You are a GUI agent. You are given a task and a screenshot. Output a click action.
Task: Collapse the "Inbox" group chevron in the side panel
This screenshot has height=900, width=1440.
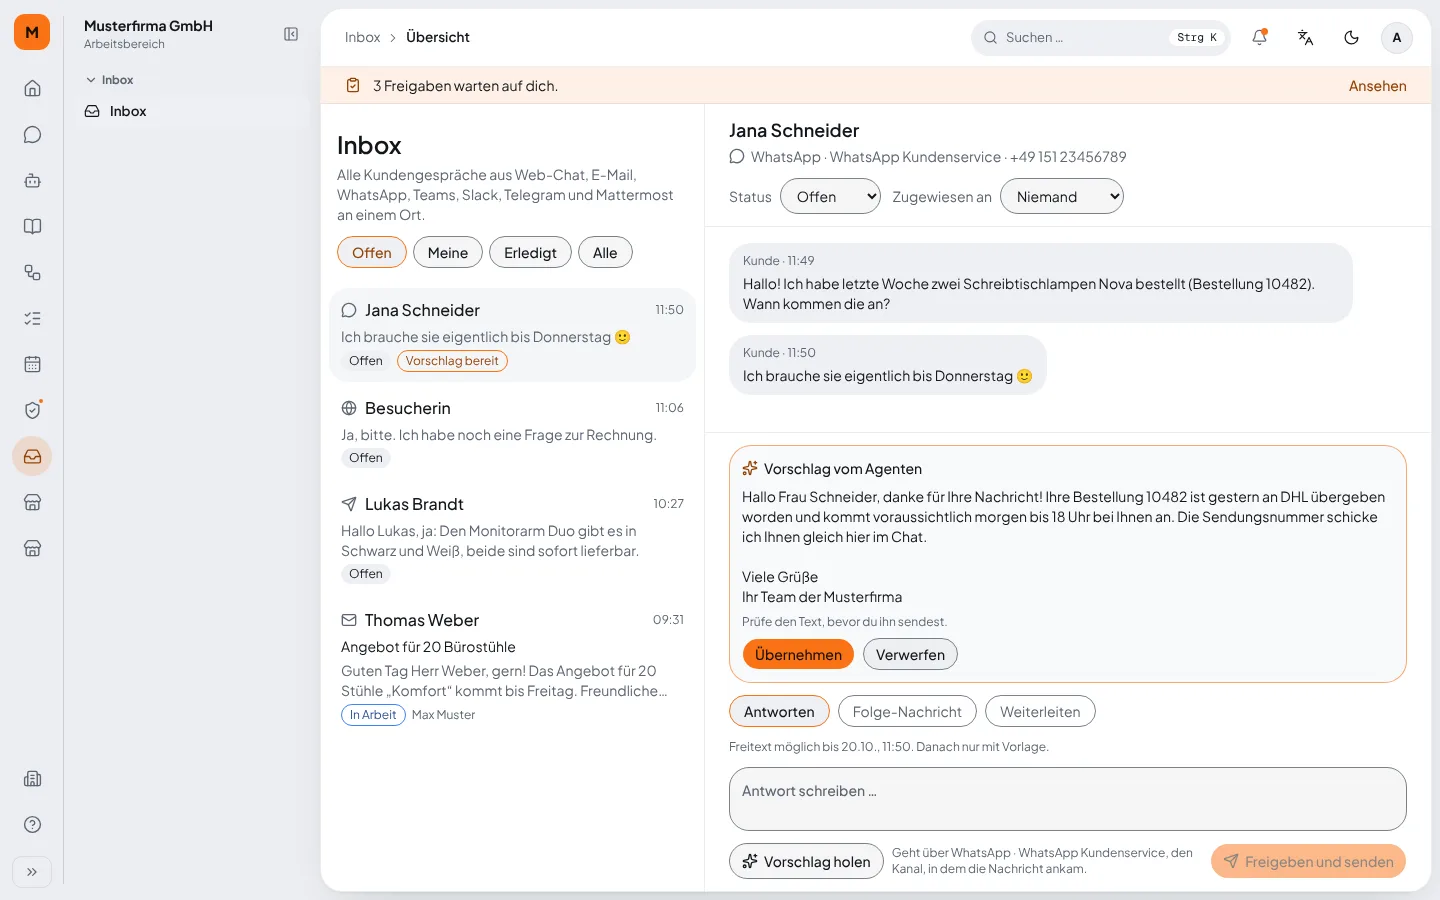[91, 80]
